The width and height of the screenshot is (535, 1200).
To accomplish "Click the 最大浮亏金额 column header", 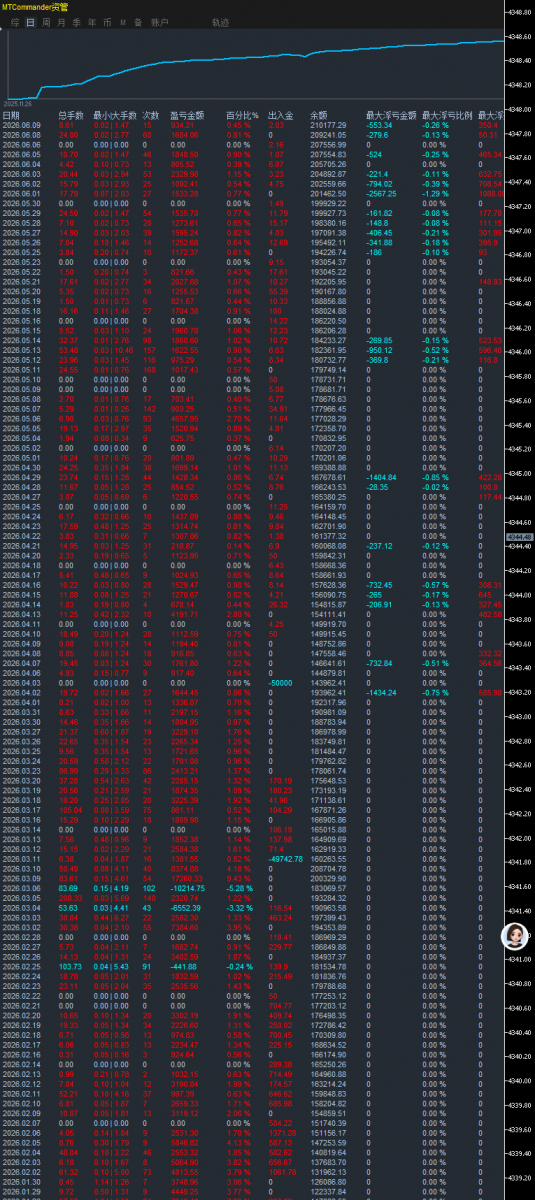I will pos(391,116).
